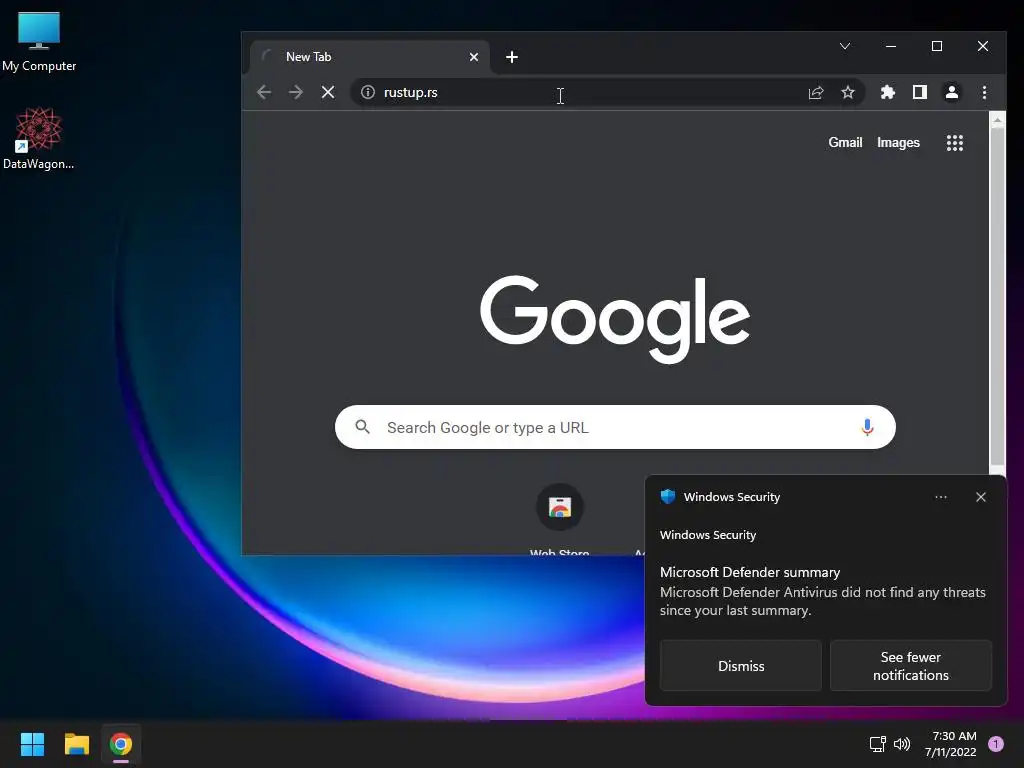Open the Gmail link

(x=845, y=142)
